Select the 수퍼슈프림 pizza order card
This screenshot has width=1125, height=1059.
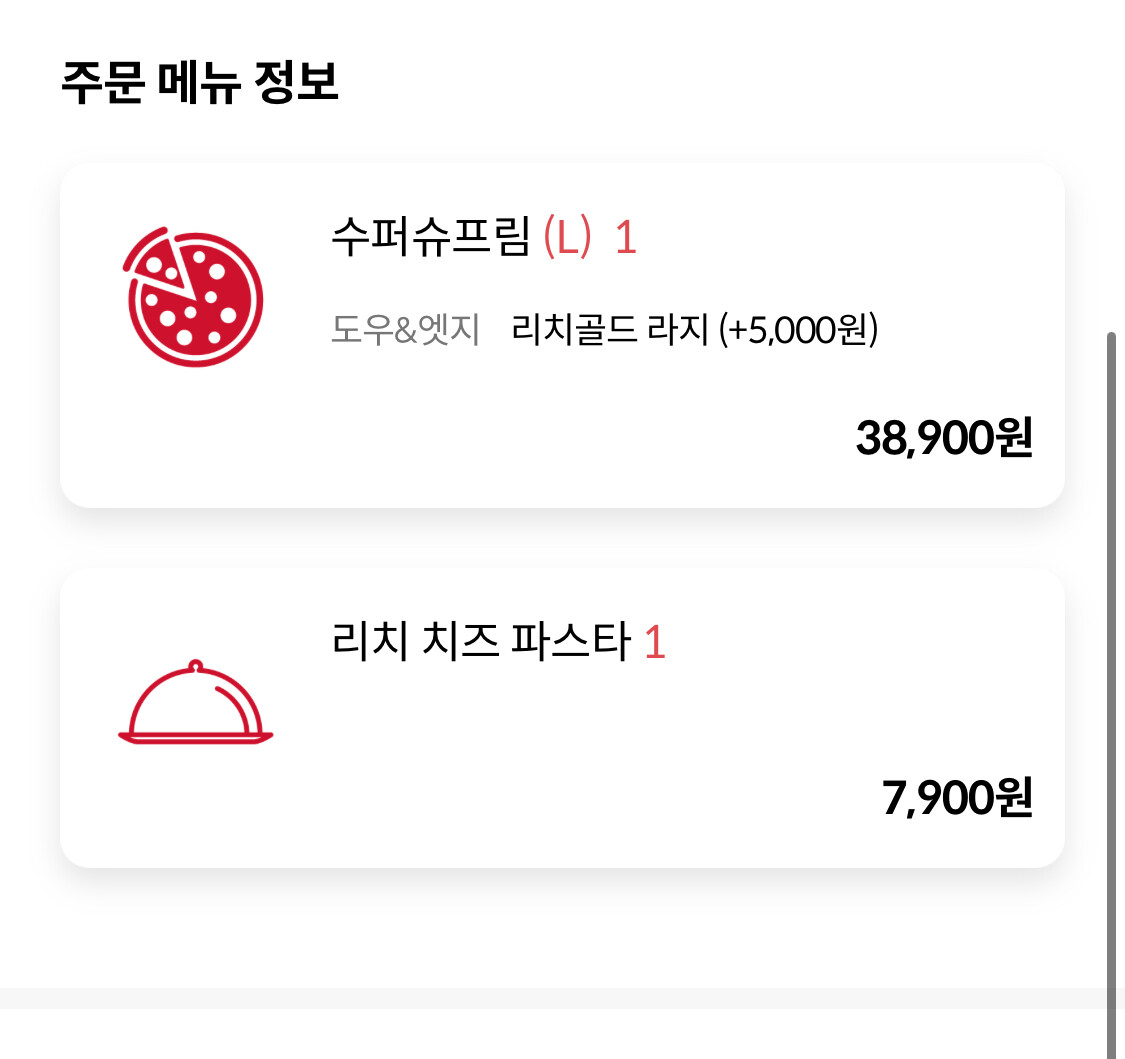(562, 335)
